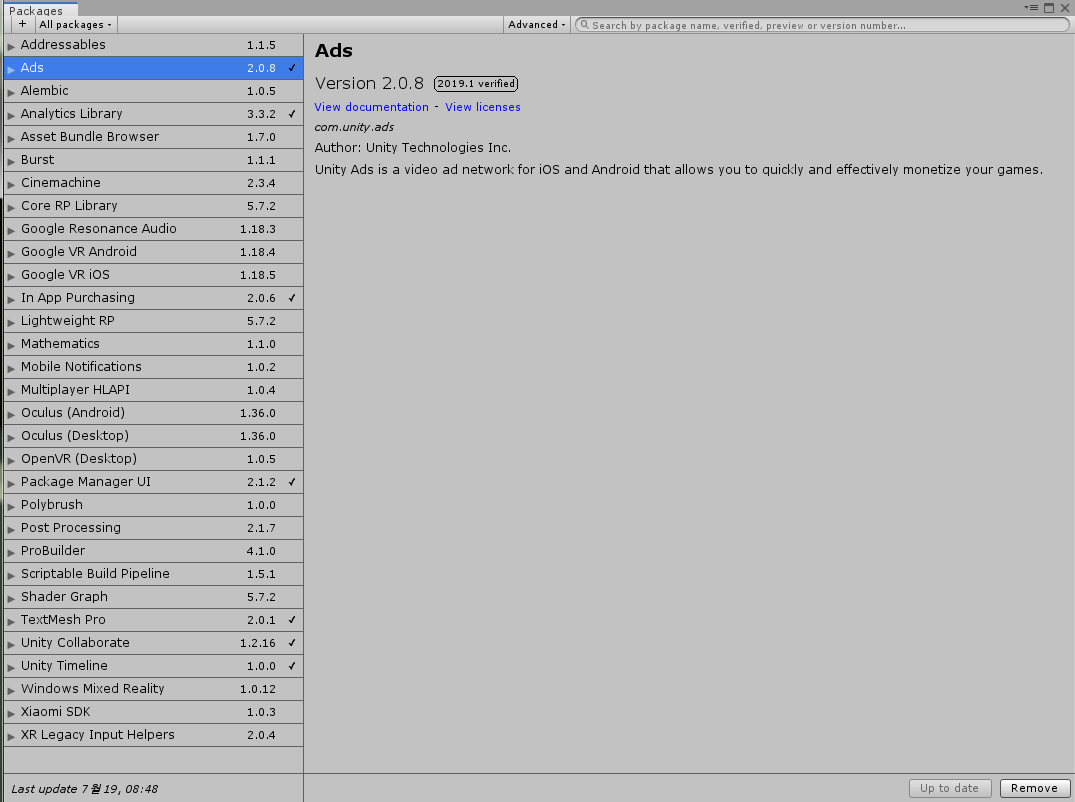
Task: Expand the Analytics Library arrow
Action: (x=11, y=115)
